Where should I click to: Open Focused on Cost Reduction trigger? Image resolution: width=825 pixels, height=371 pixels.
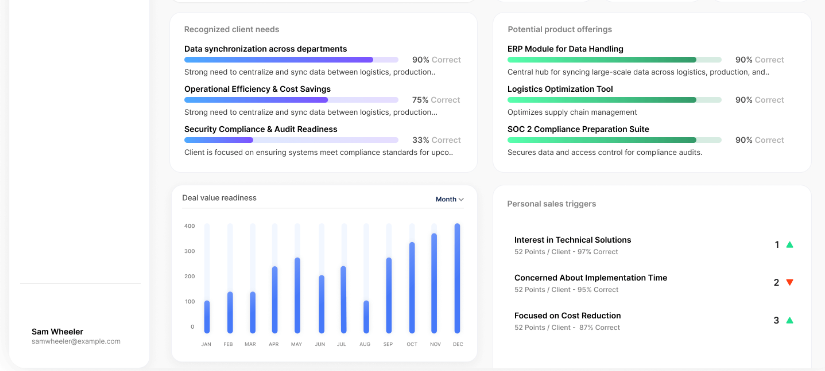click(x=567, y=316)
